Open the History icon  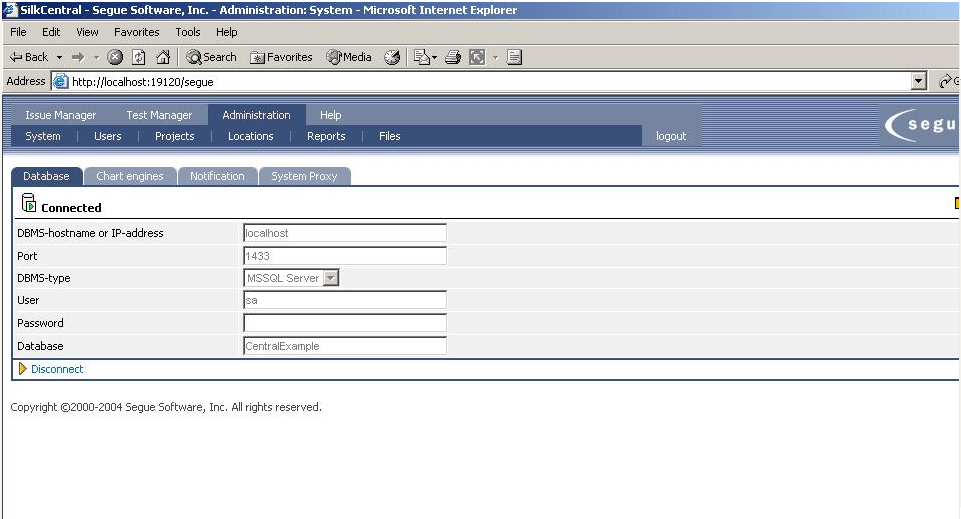coord(392,57)
